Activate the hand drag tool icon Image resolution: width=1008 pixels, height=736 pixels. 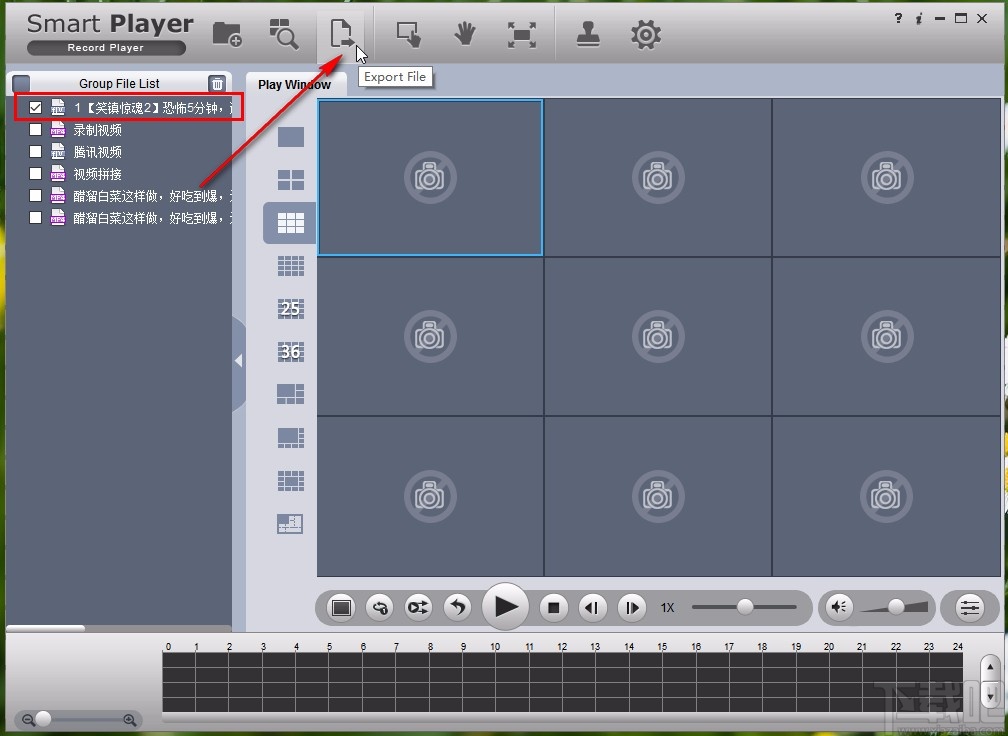click(x=464, y=34)
